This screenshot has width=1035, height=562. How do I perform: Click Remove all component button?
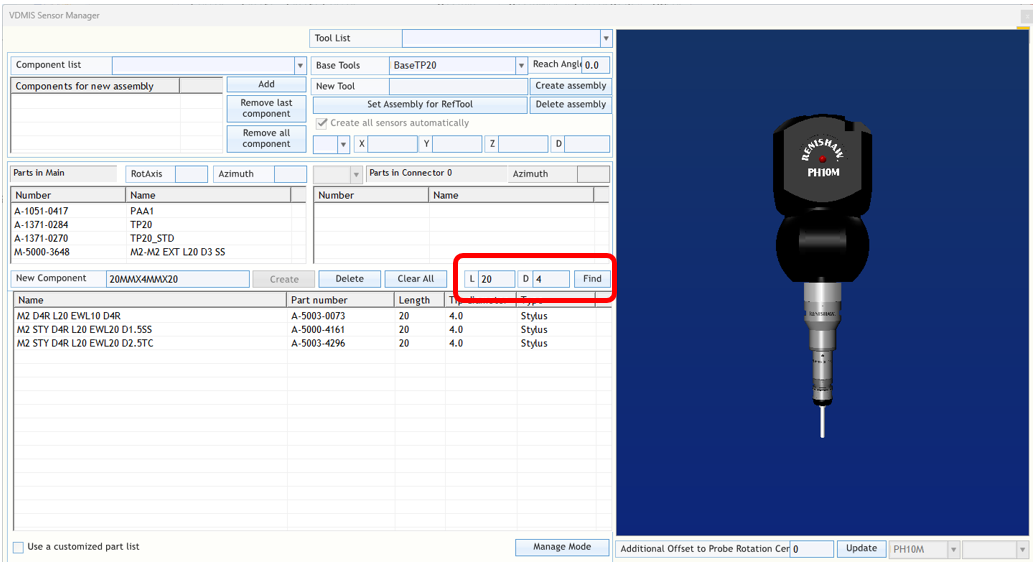tap(266, 138)
